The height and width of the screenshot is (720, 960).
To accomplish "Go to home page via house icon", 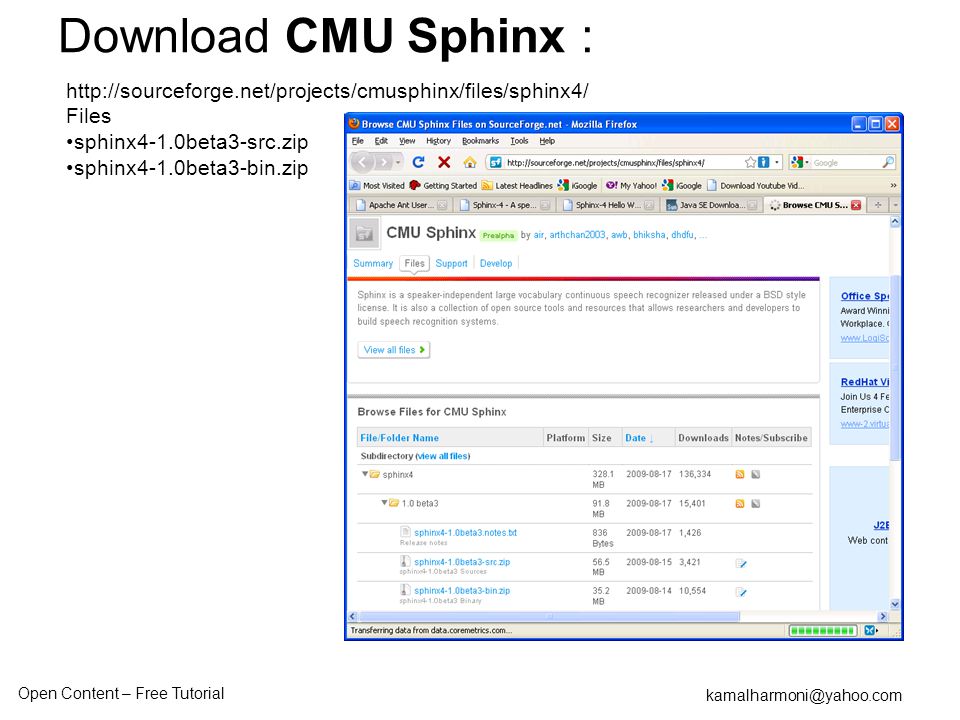I will coord(470,162).
